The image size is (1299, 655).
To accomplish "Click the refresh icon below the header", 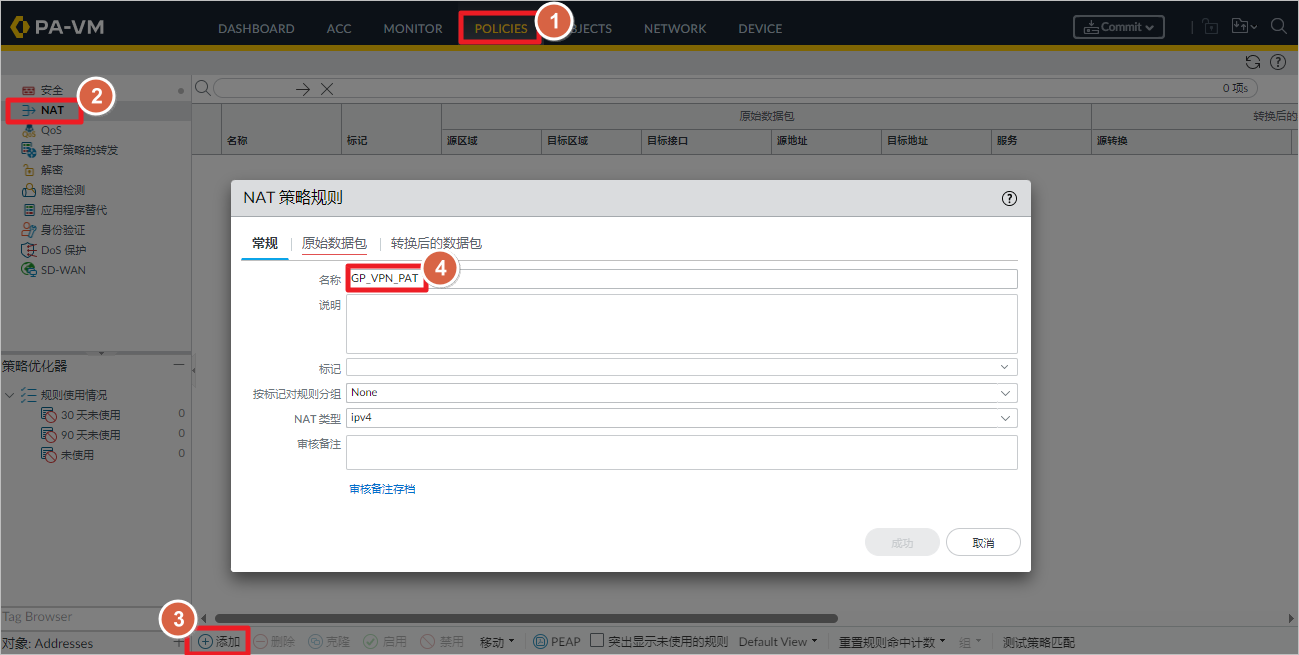I will (x=1253, y=62).
